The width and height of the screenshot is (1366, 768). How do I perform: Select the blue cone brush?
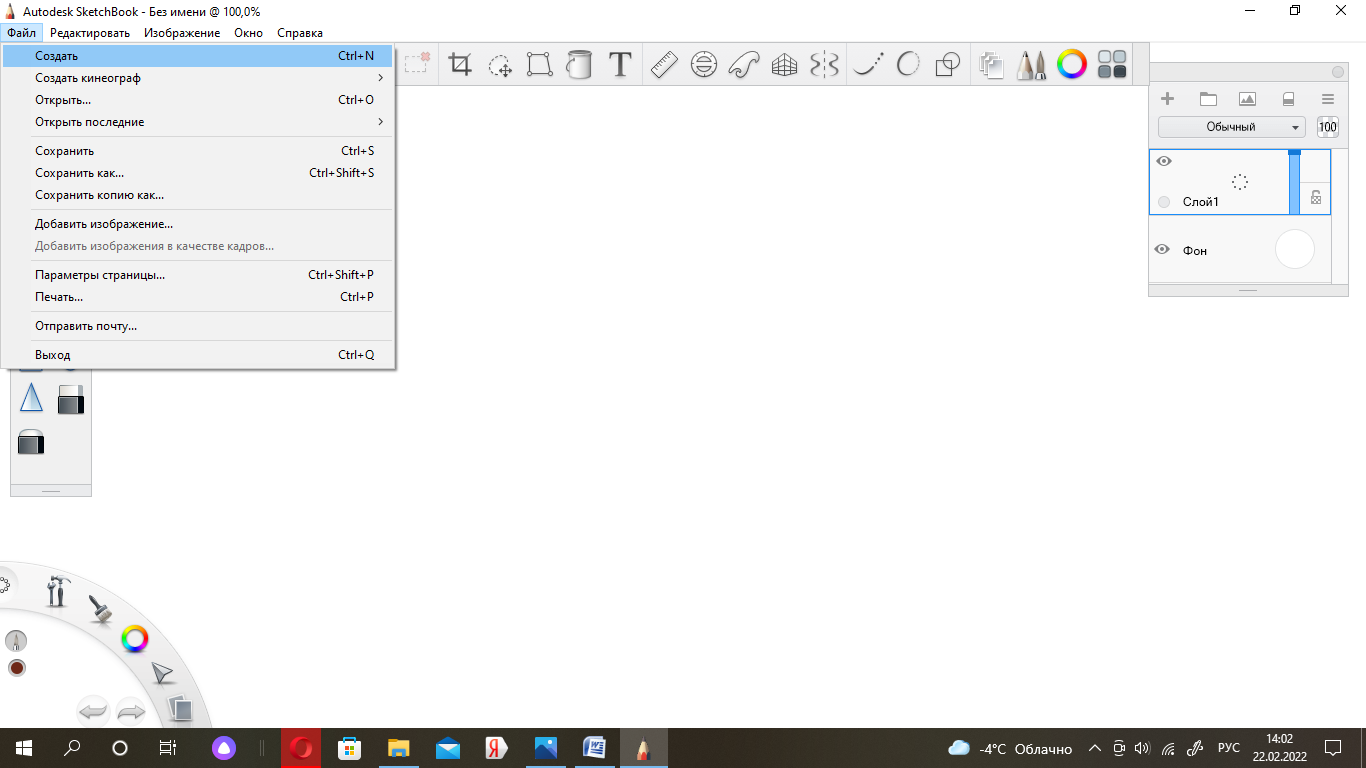point(31,398)
